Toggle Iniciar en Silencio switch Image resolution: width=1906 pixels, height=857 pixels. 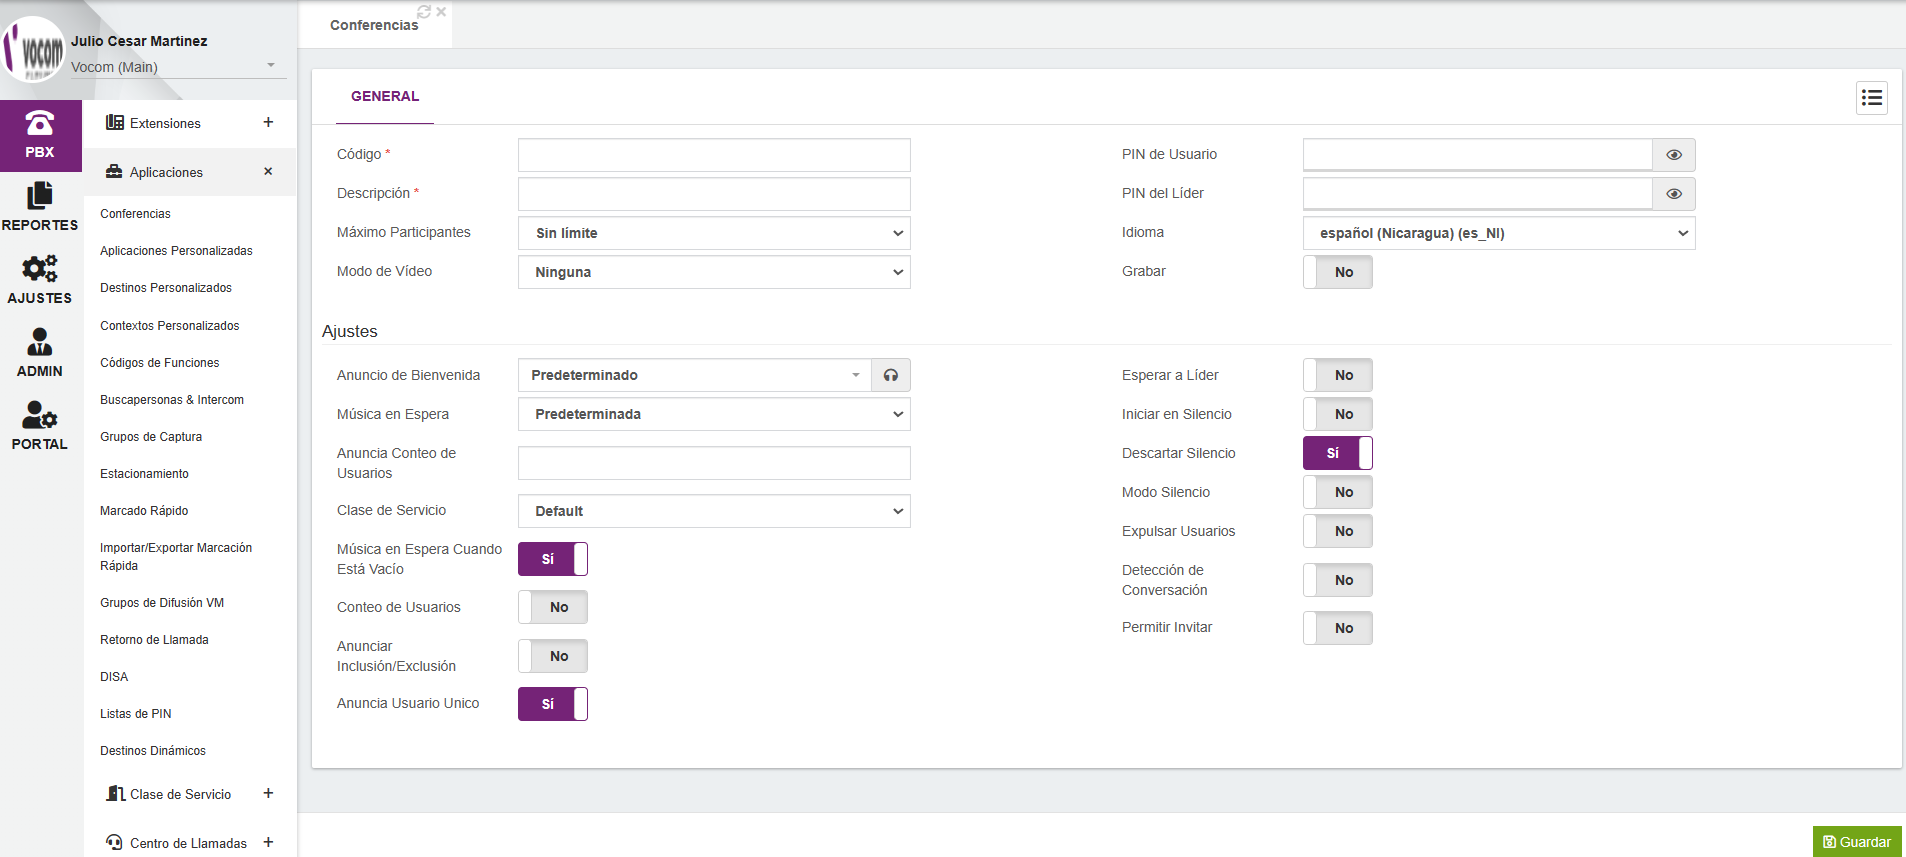pos(1338,414)
